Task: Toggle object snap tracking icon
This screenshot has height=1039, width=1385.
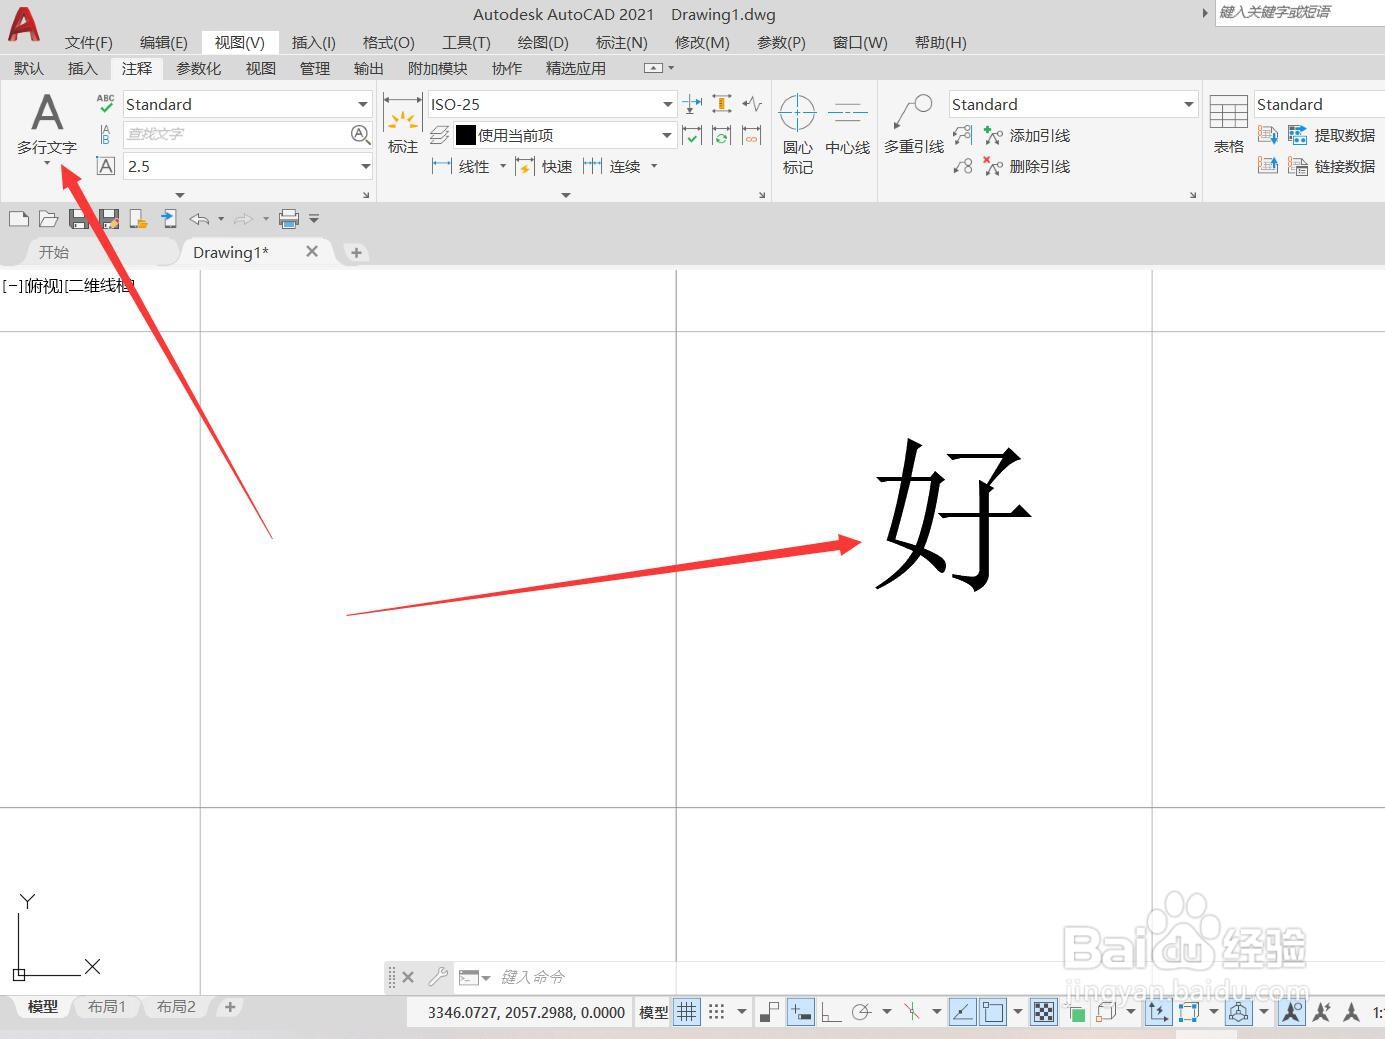Action: (x=962, y=1012)
